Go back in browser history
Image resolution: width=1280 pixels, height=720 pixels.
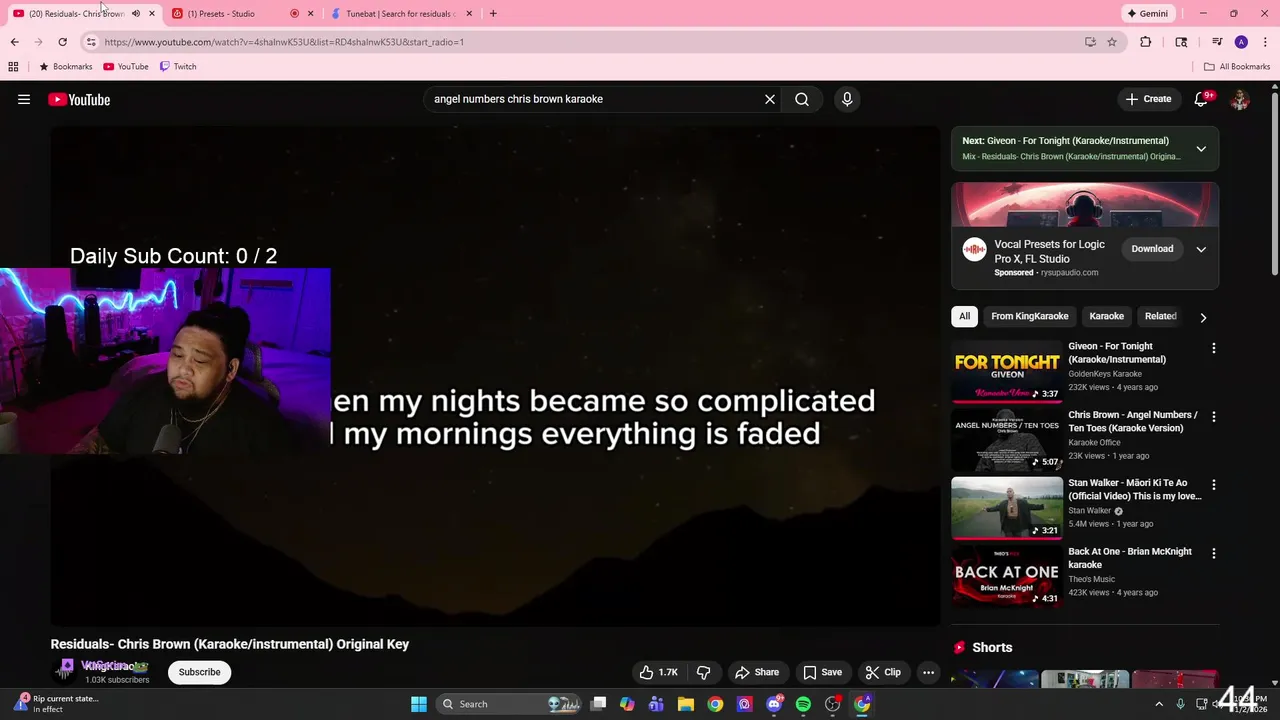14,42
